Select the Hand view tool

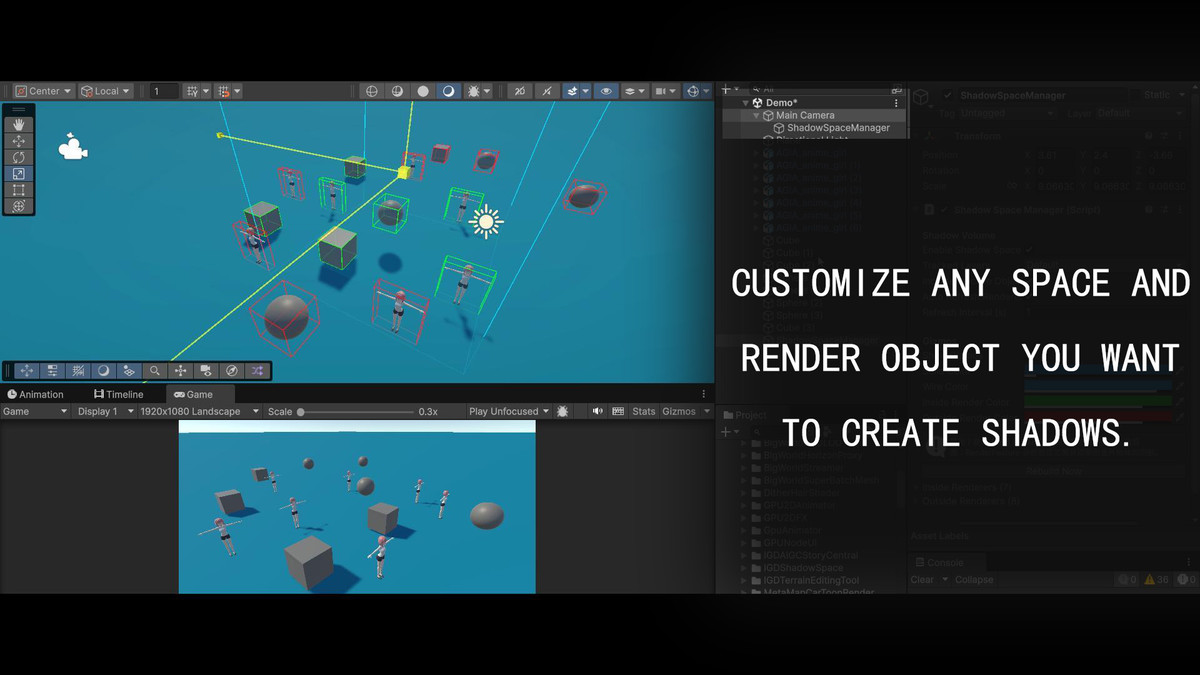click(18, 124)
